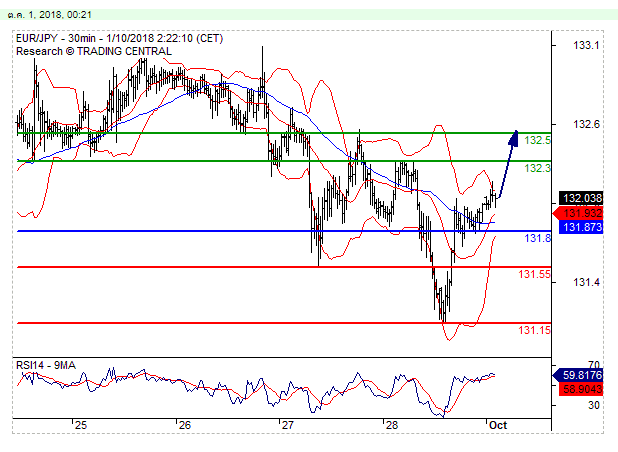Click the RSI14 - 9MA indicator label
Screen dimensions: 618x452
(46, 365)
